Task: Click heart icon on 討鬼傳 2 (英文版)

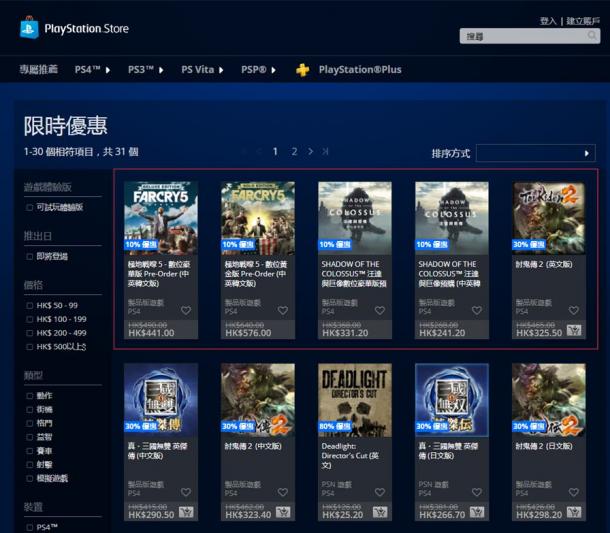Action: [573, 310]
